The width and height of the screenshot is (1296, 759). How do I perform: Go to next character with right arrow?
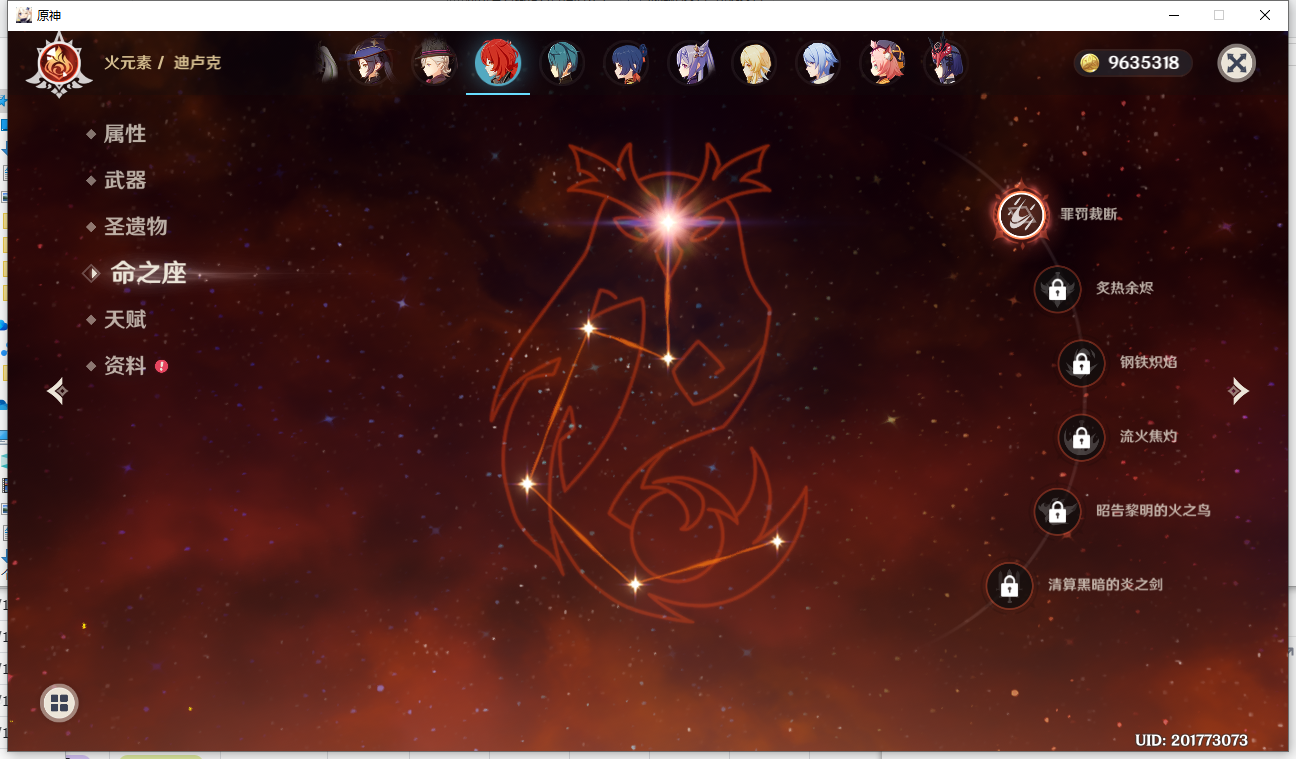(x=1239, y=391)
